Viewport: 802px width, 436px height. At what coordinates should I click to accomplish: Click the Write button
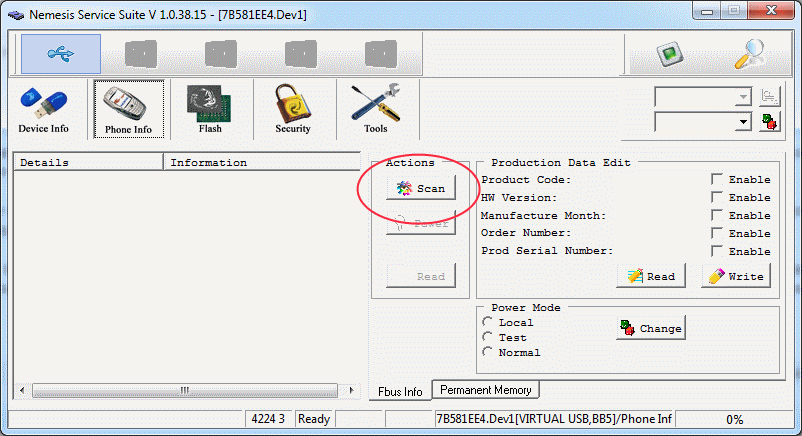[736, 276]
